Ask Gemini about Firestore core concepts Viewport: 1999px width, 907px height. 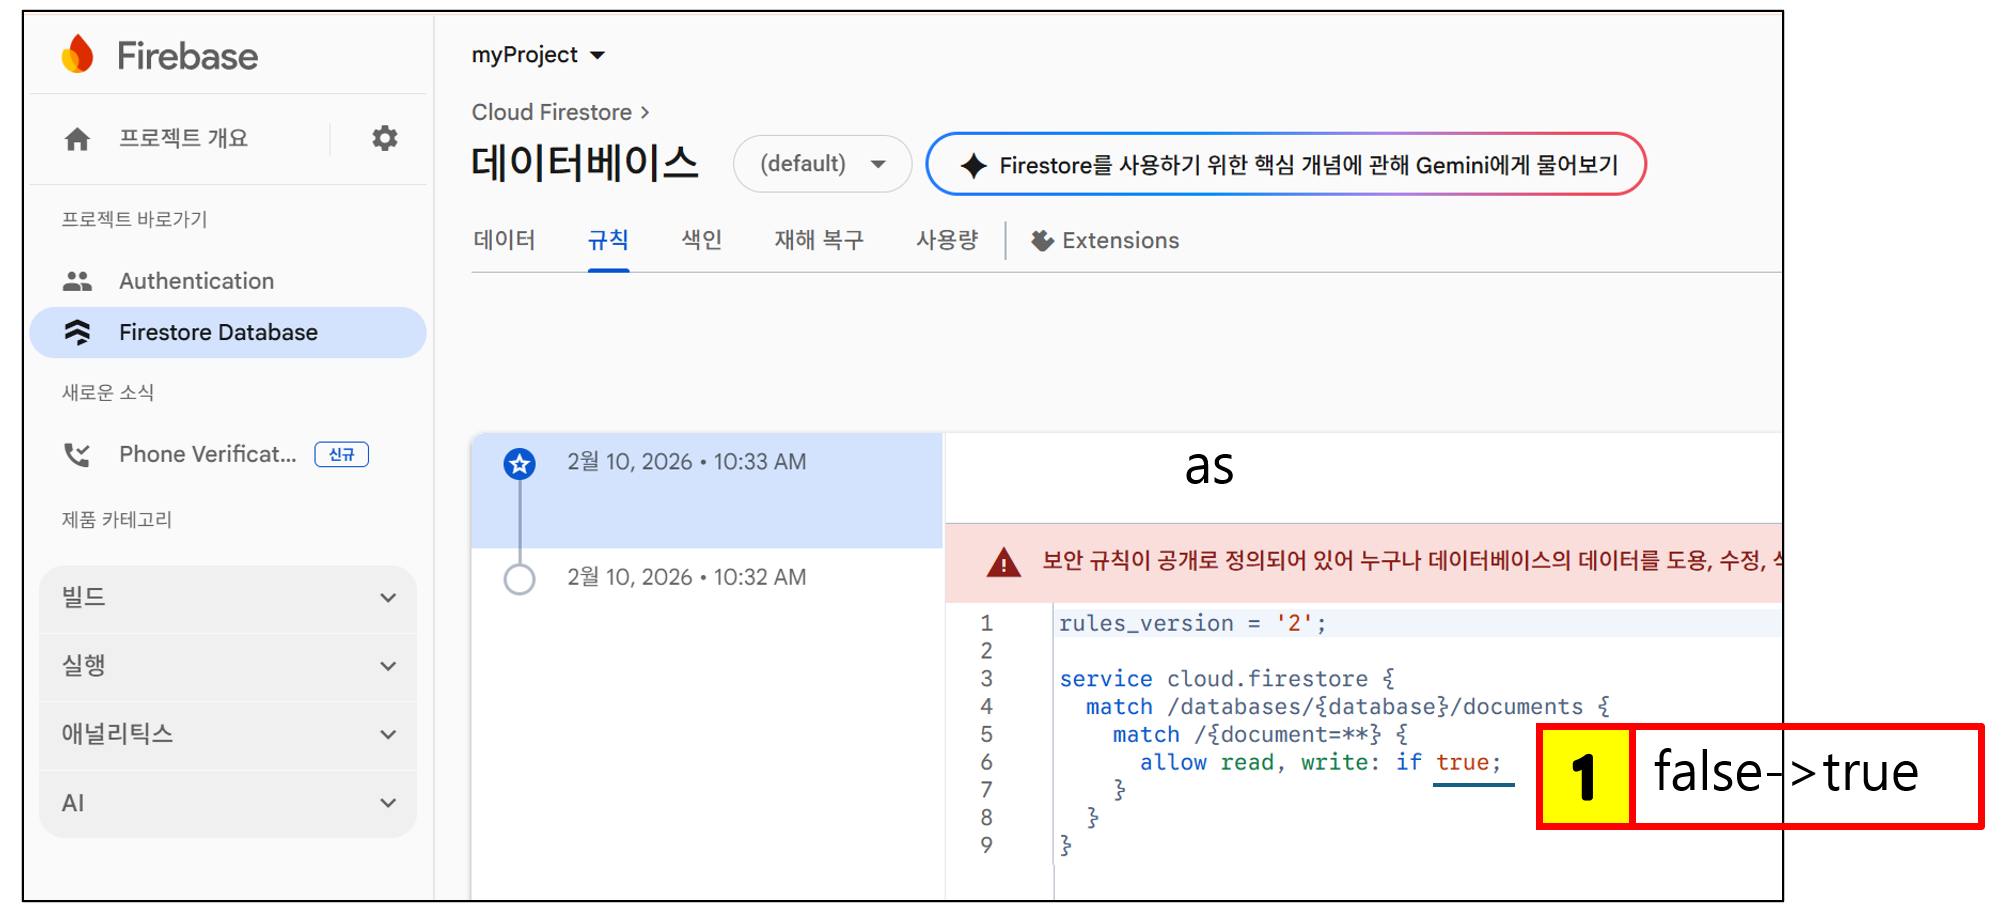pos(1286,164)
